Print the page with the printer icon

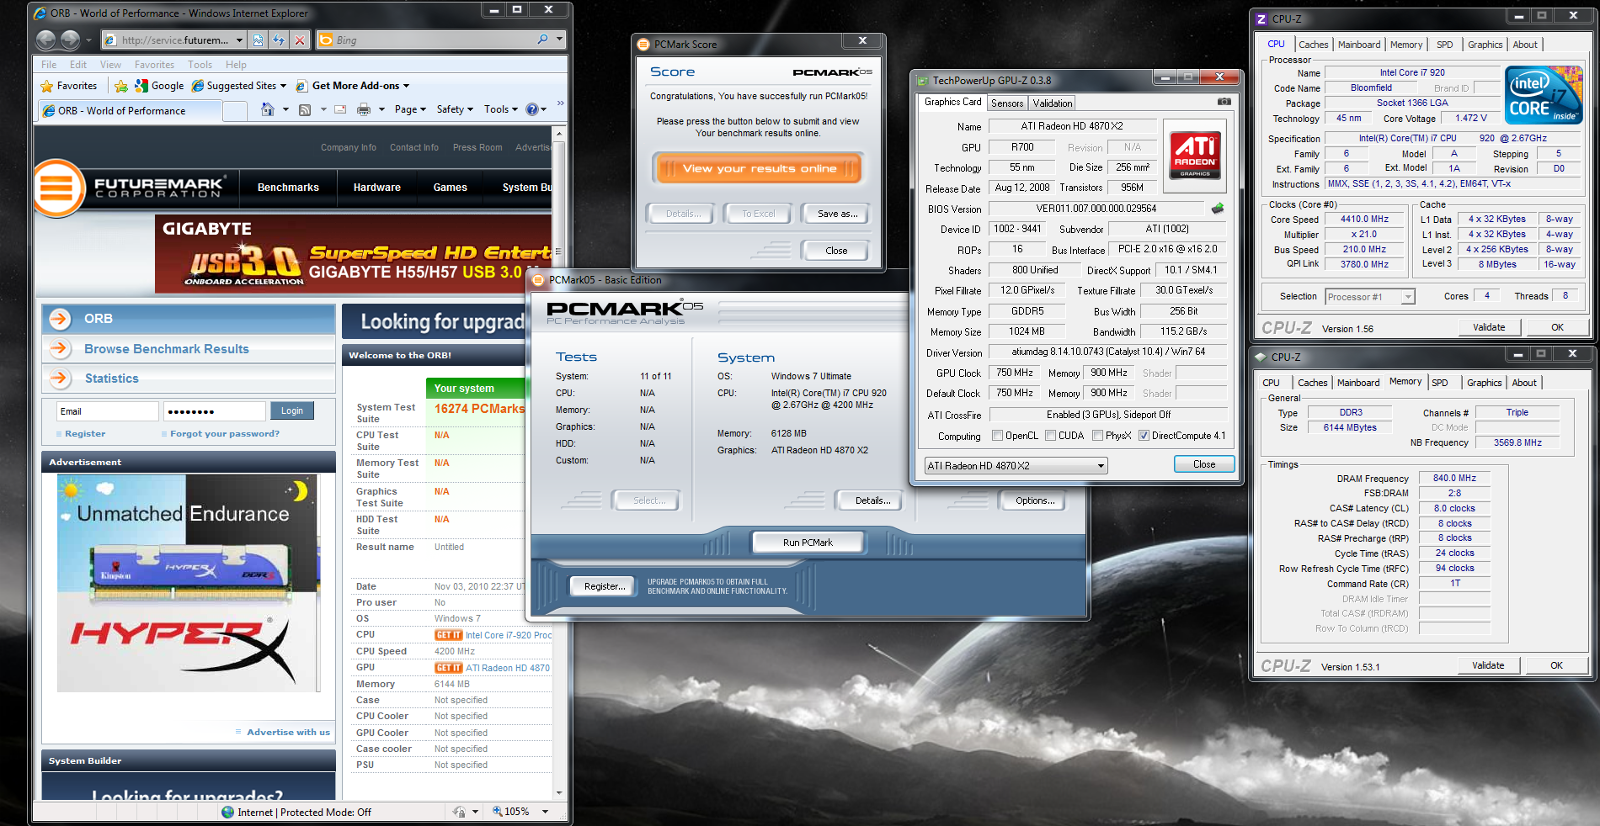coord(364,110)
